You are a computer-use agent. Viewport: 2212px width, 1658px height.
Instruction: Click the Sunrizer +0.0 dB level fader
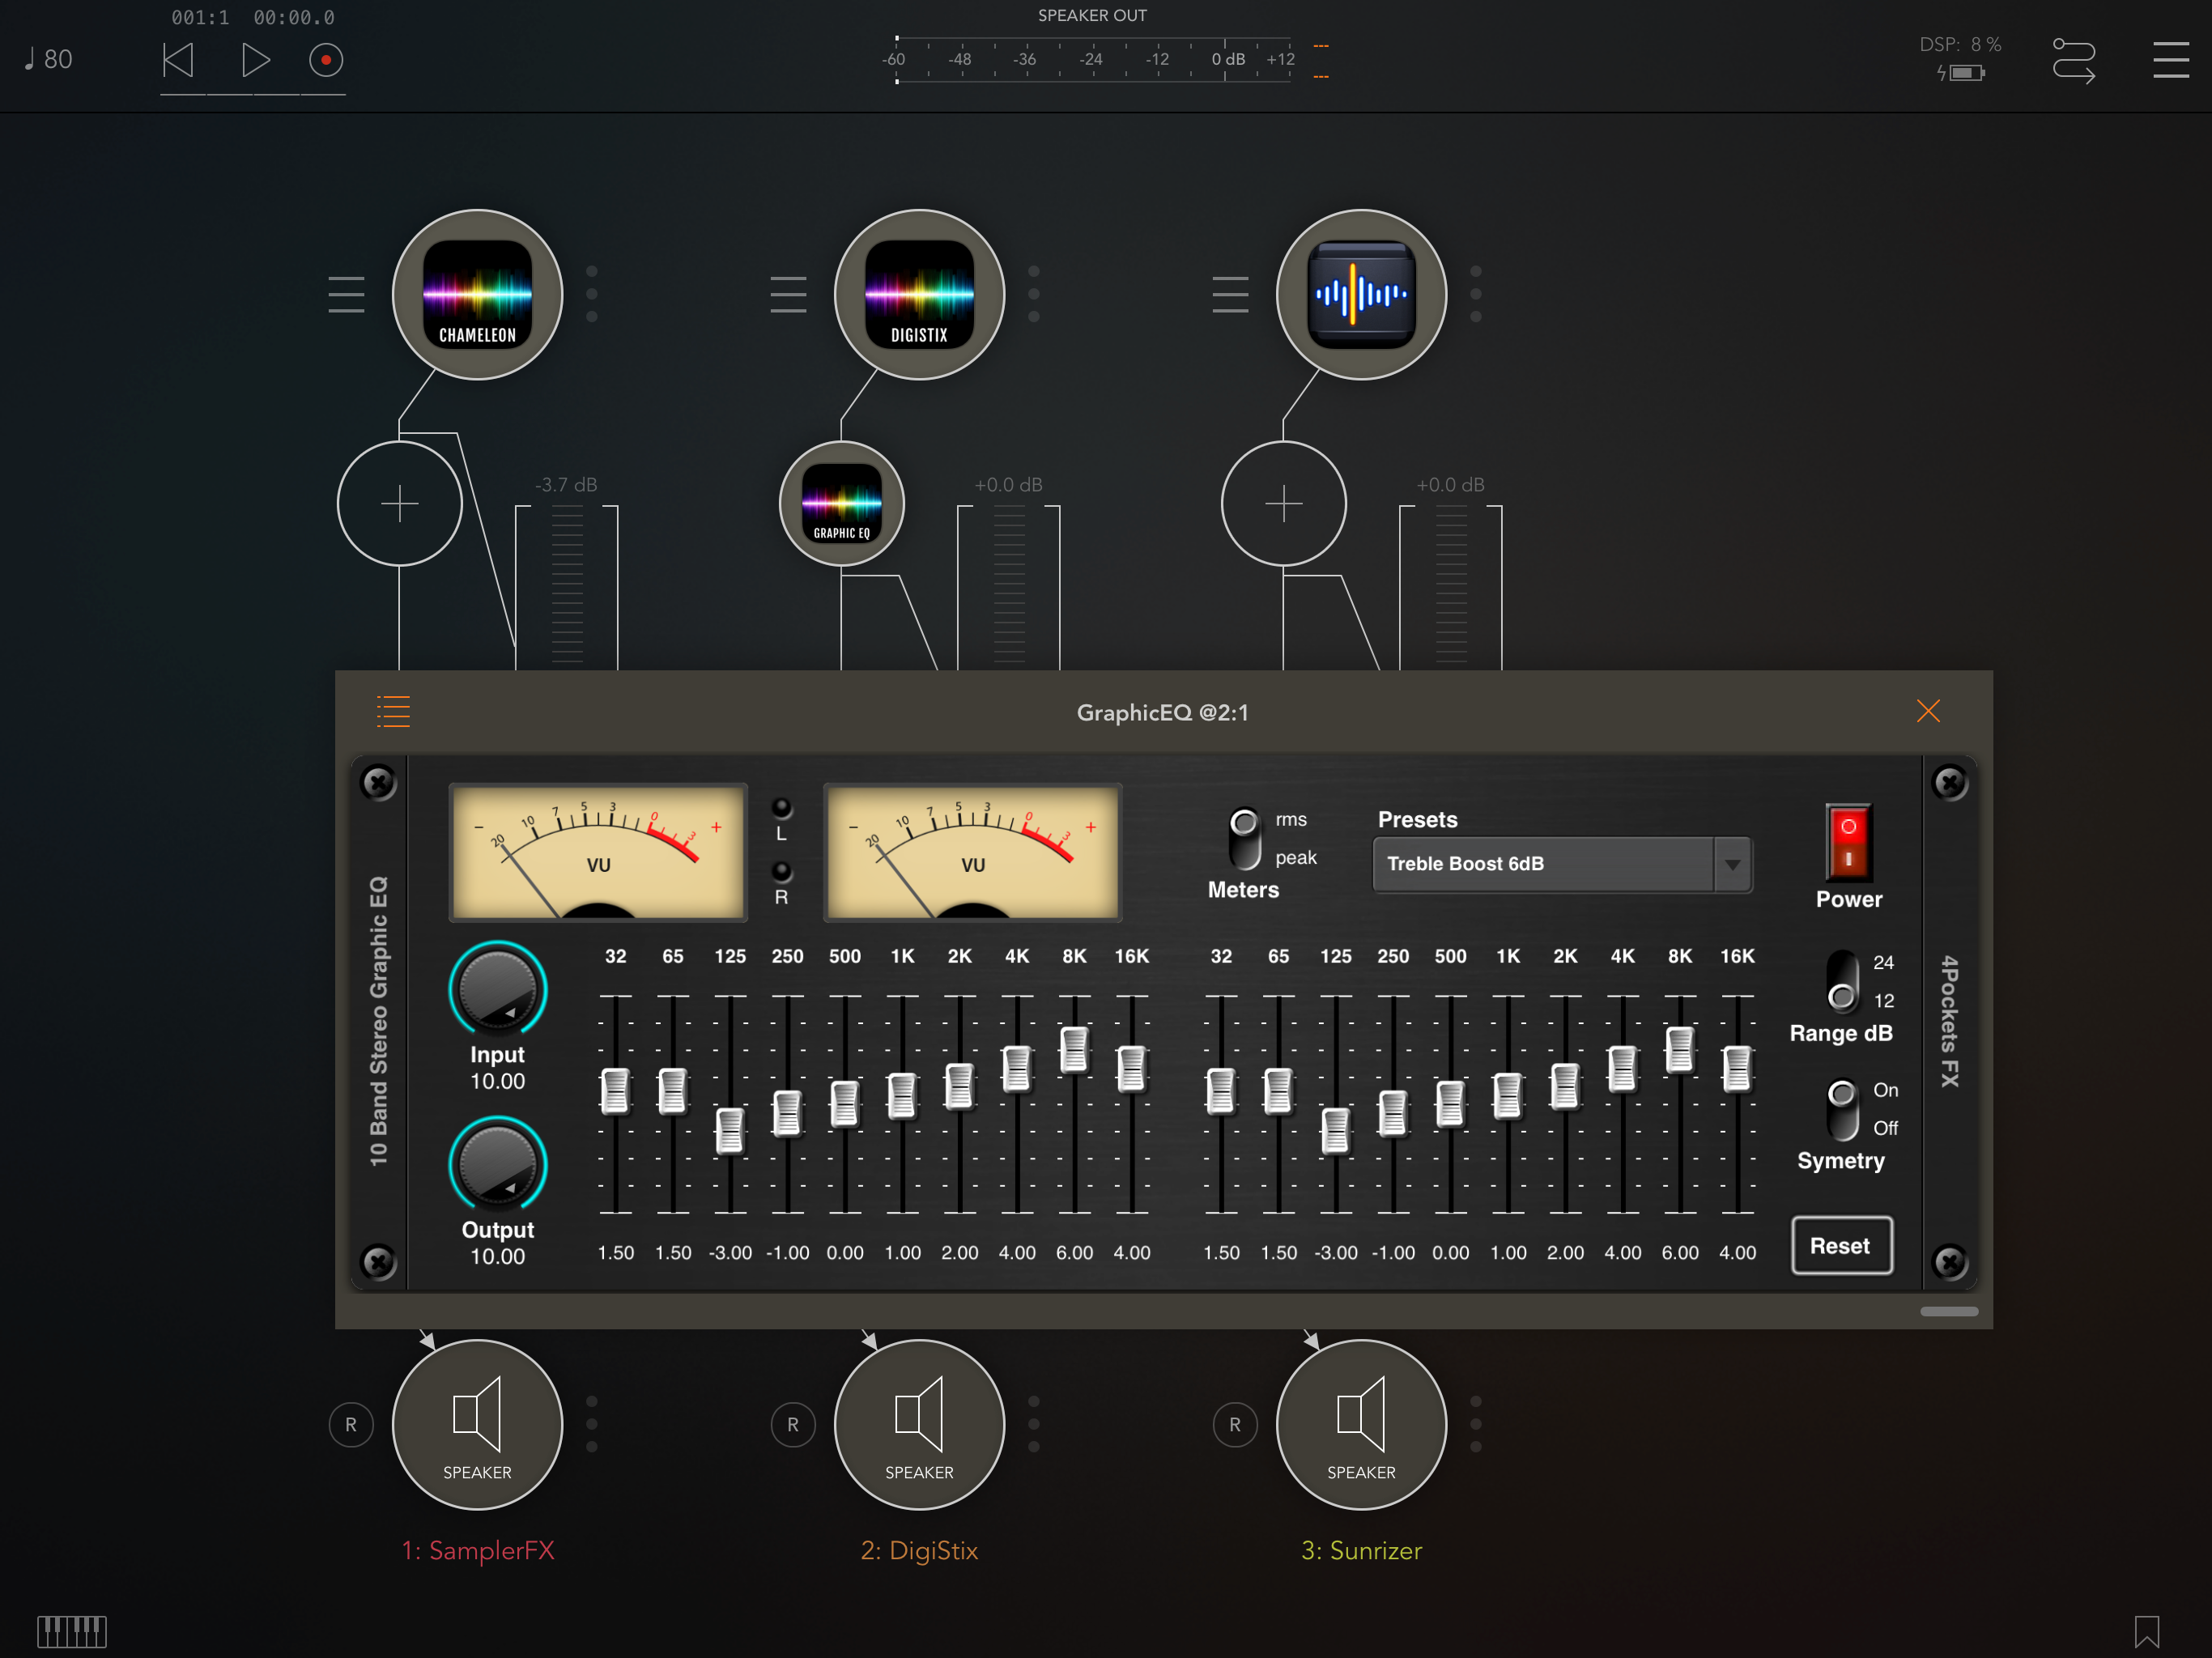(x=1451, y=586)
